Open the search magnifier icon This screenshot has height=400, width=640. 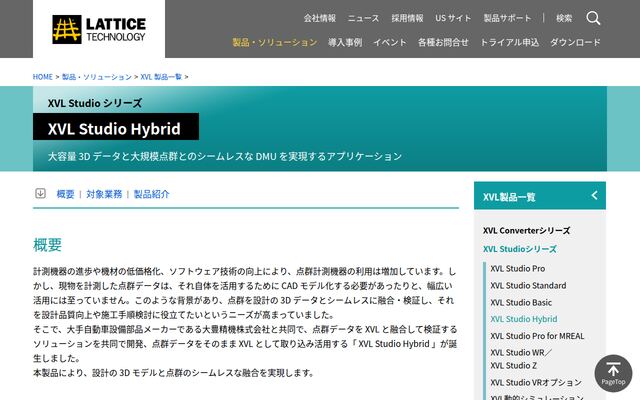[x=593, y=18]
